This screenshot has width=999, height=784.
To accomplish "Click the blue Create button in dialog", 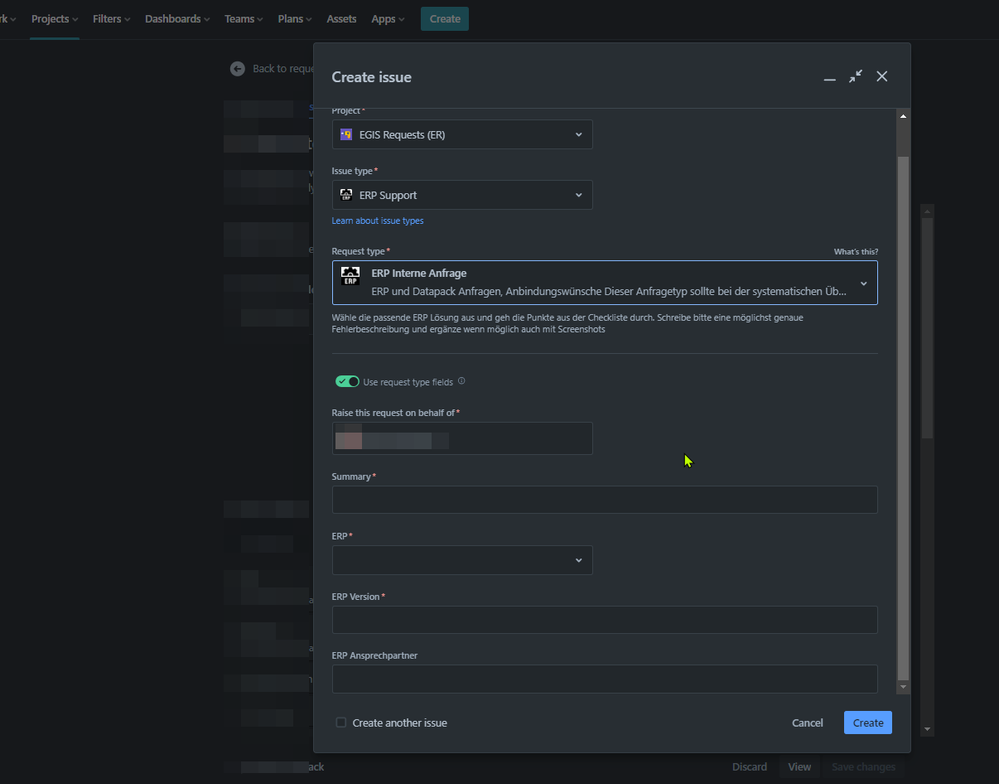I will (868, 723).
